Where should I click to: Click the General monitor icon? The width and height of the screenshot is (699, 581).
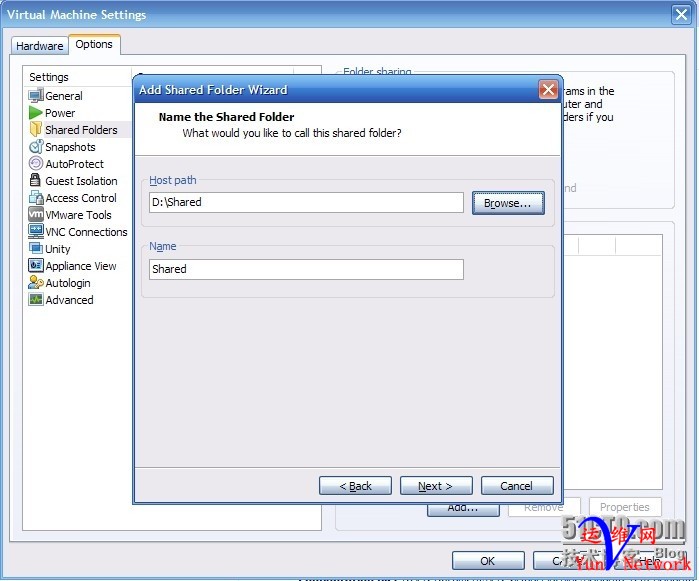(36, 96)
